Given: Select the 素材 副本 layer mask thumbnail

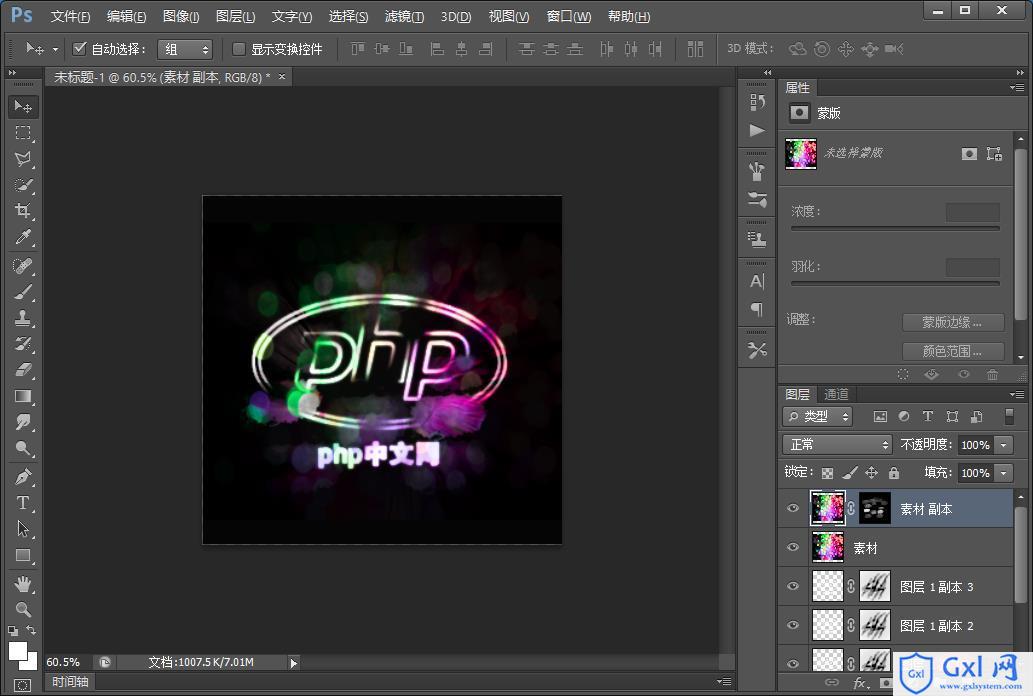Looking at the screenshot, I should [875, 508].
